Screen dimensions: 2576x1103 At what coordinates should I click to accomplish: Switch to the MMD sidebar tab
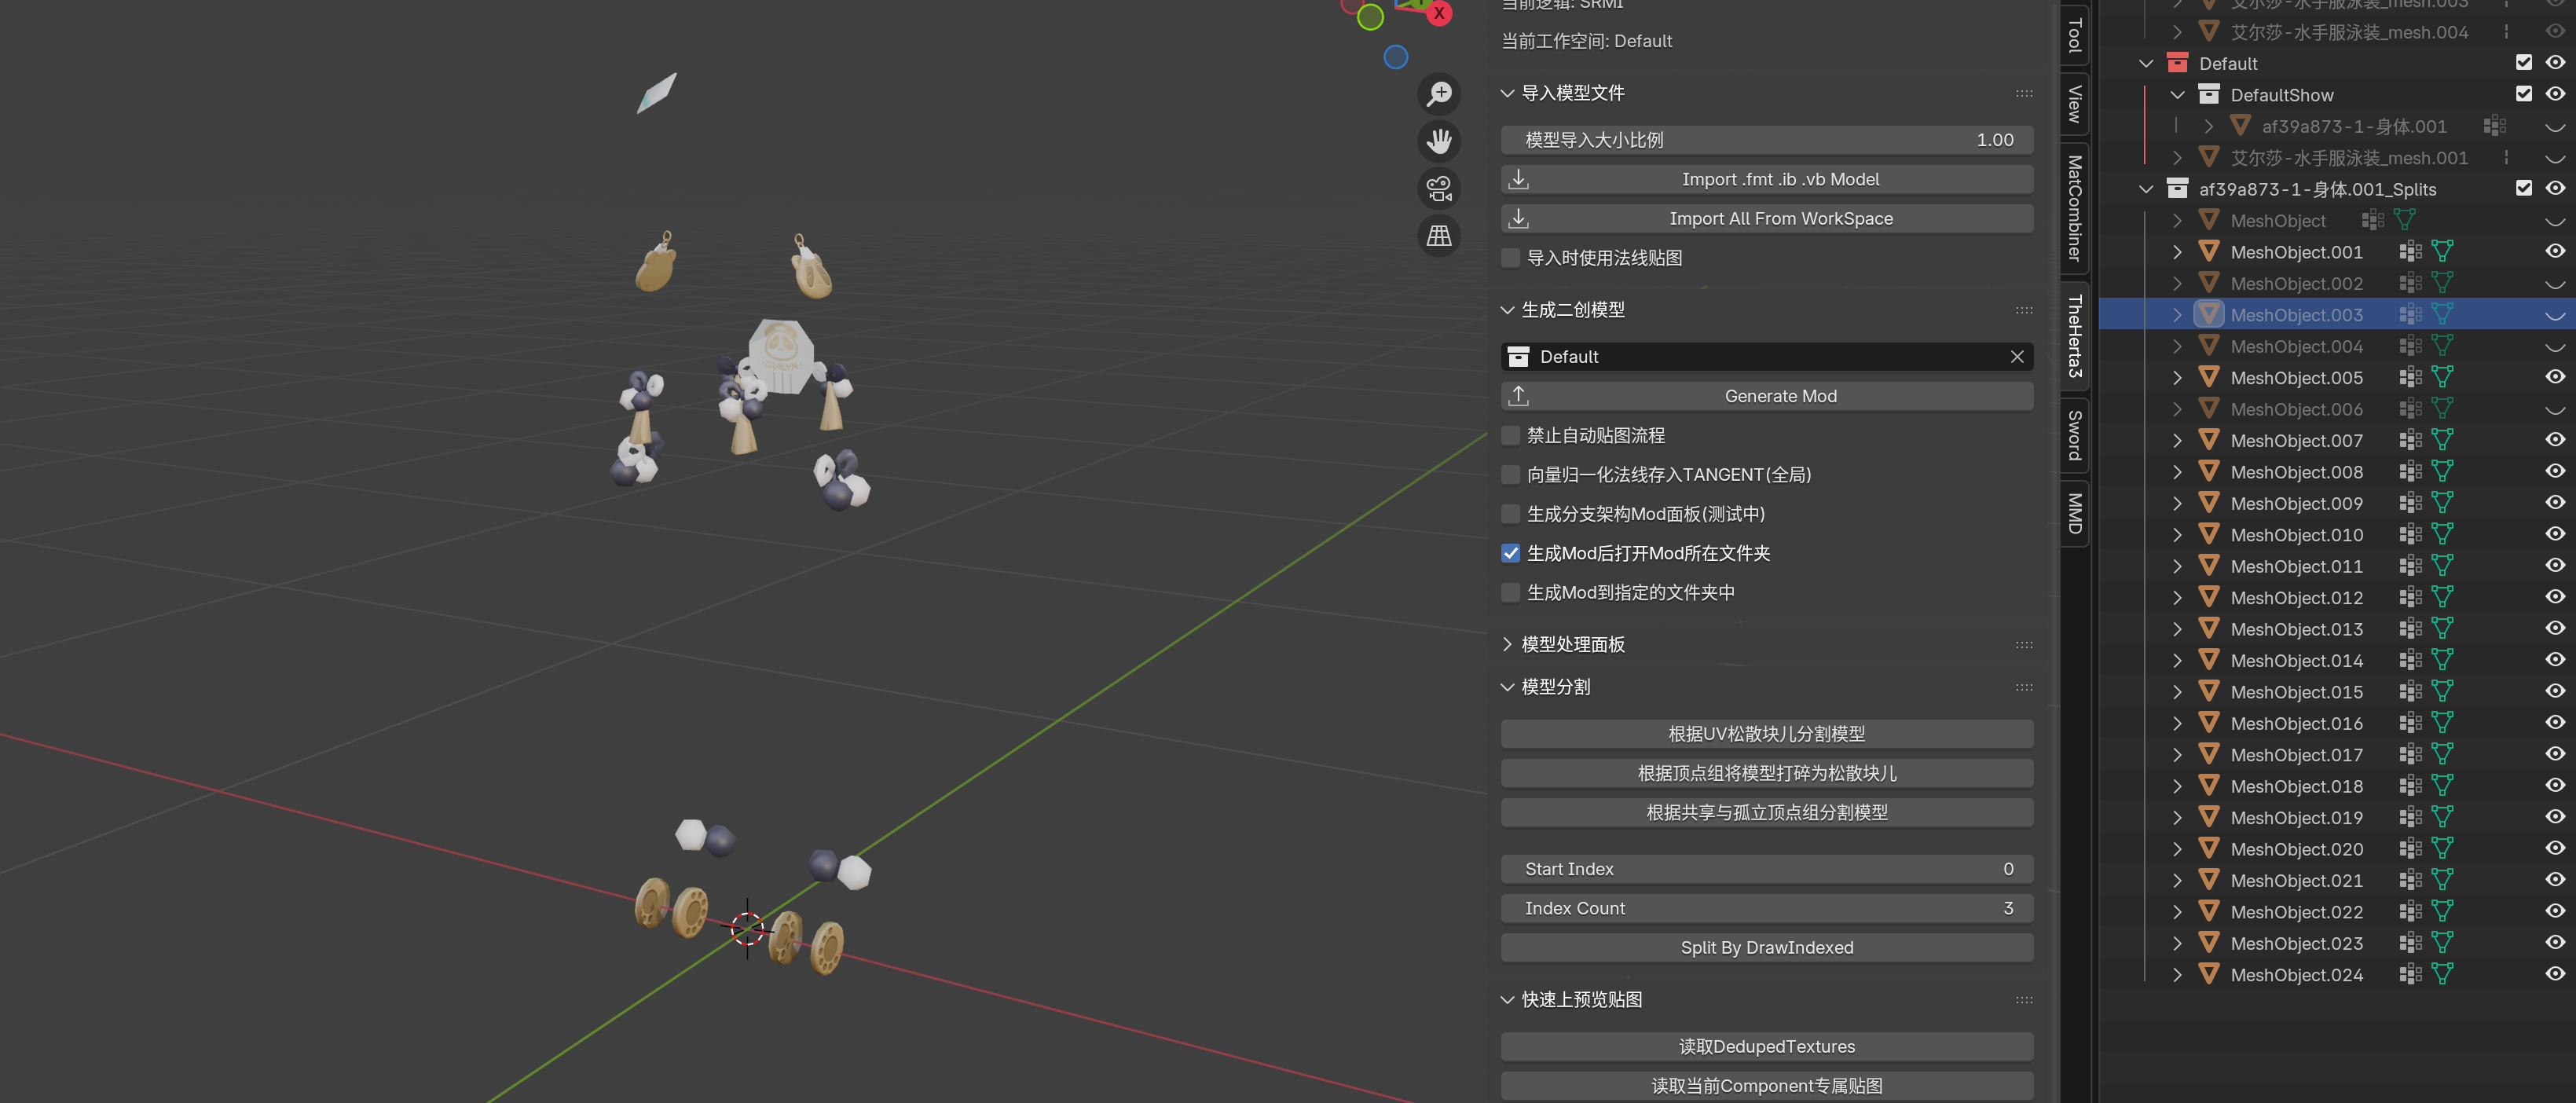(2074, 513)
